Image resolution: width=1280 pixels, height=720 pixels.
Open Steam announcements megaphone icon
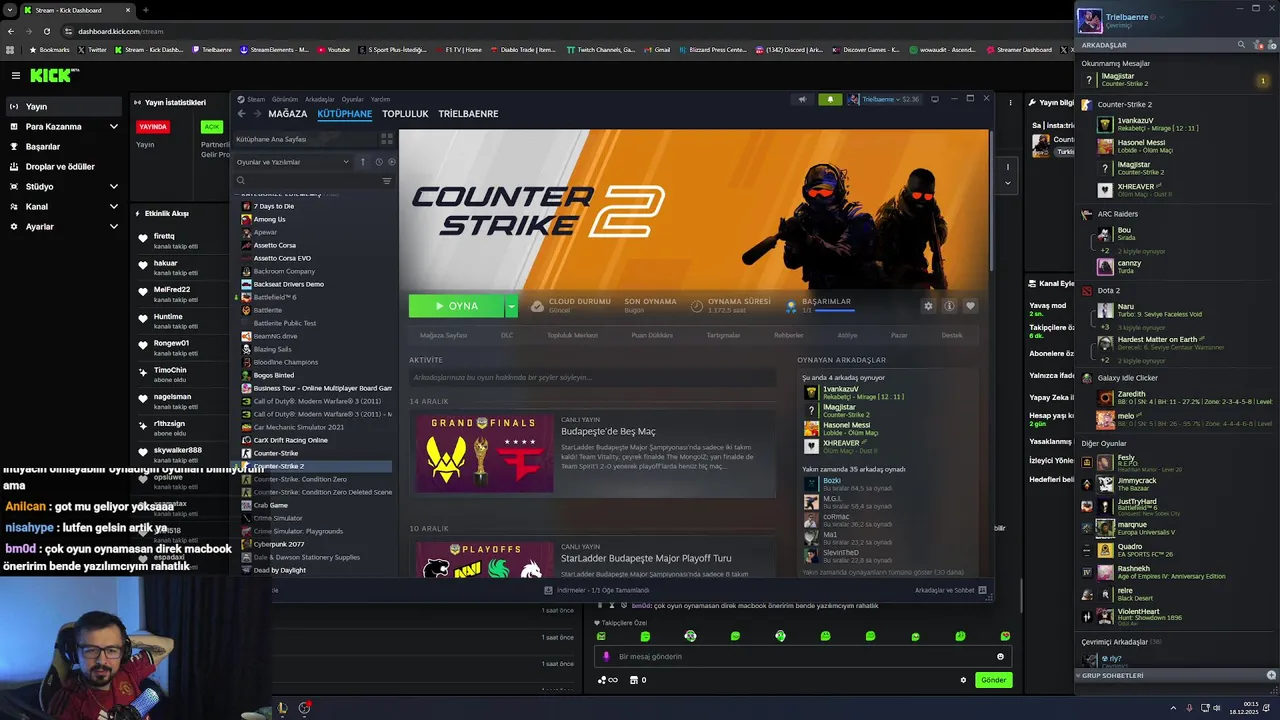[801, 99]
